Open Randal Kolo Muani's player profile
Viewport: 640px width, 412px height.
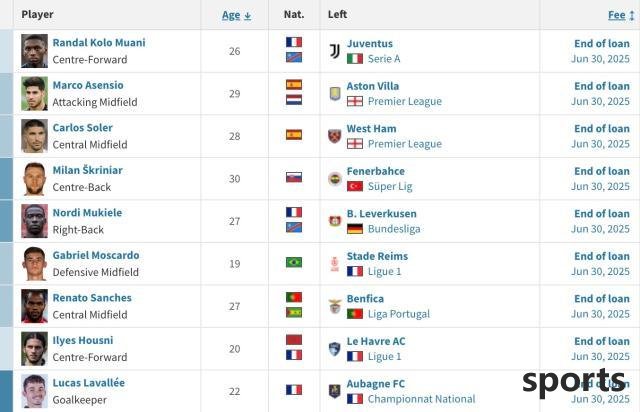point(99,42)
